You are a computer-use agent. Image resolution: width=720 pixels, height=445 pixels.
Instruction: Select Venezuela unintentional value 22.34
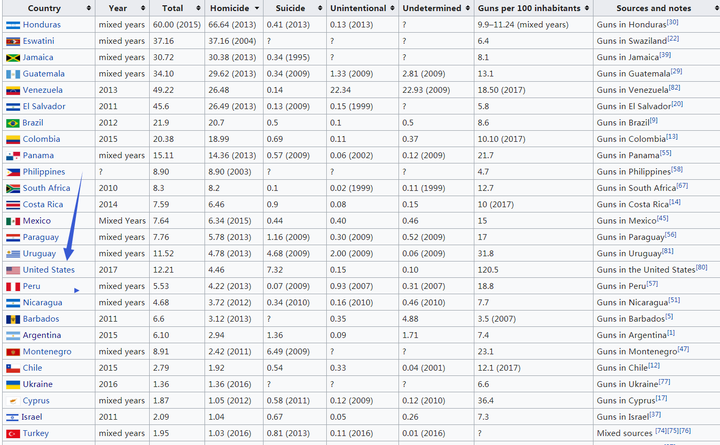pyautogui.click(x=340, y=90)
